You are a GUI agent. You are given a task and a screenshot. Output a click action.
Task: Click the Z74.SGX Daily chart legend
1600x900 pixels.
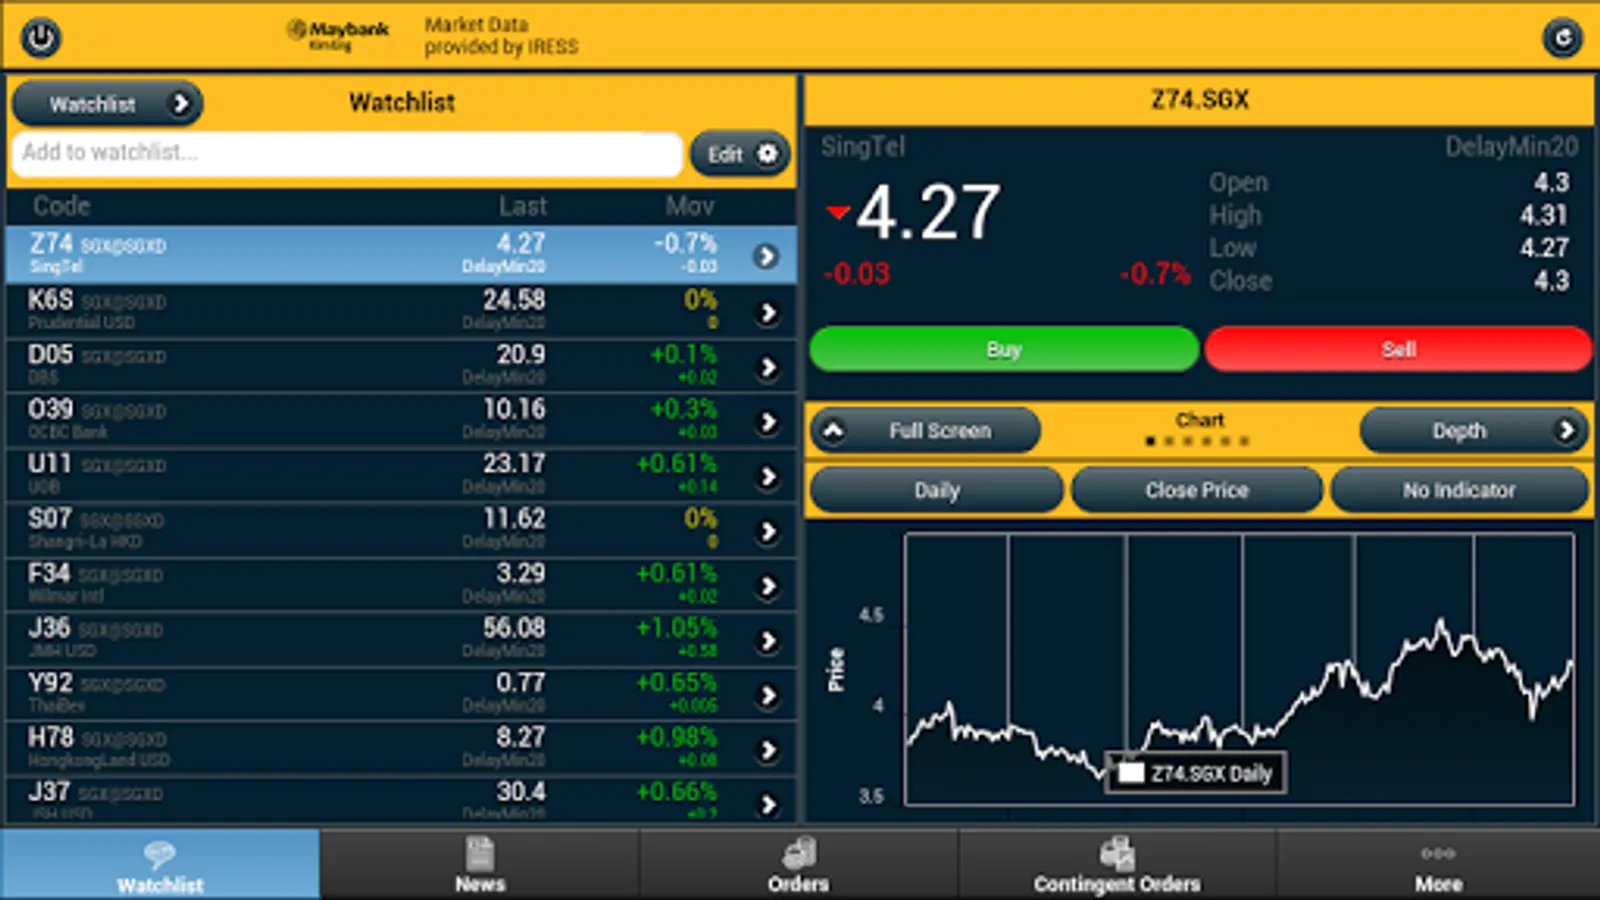tap(1195, 773)
